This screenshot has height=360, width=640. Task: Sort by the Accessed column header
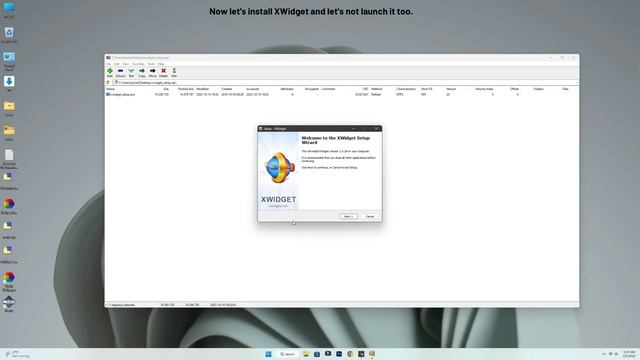click(x=253, y=89)
